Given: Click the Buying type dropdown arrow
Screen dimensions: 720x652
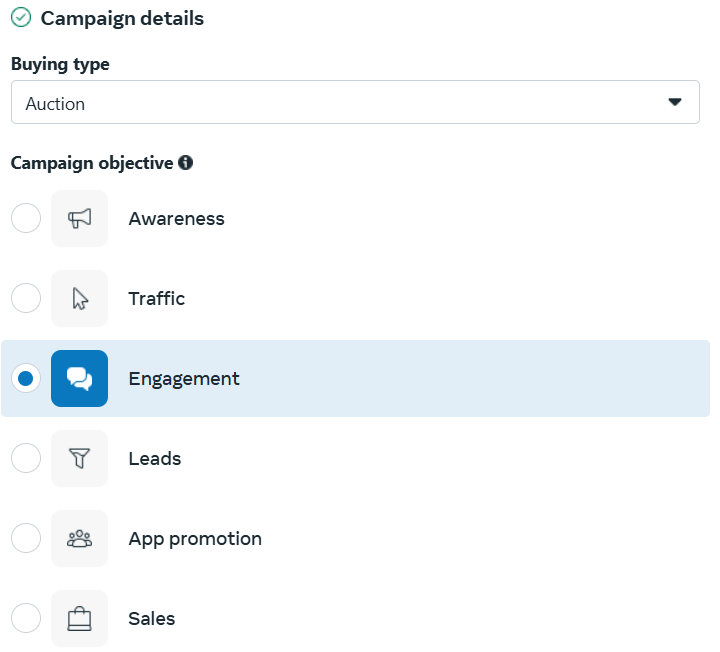Looking at the screenshot, I should [x=675, y=102].
